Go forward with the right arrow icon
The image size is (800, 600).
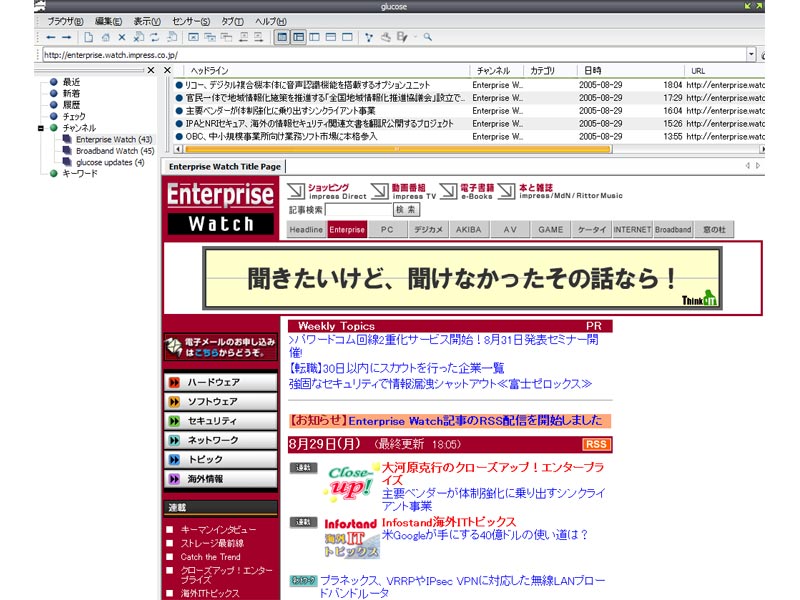66,37
